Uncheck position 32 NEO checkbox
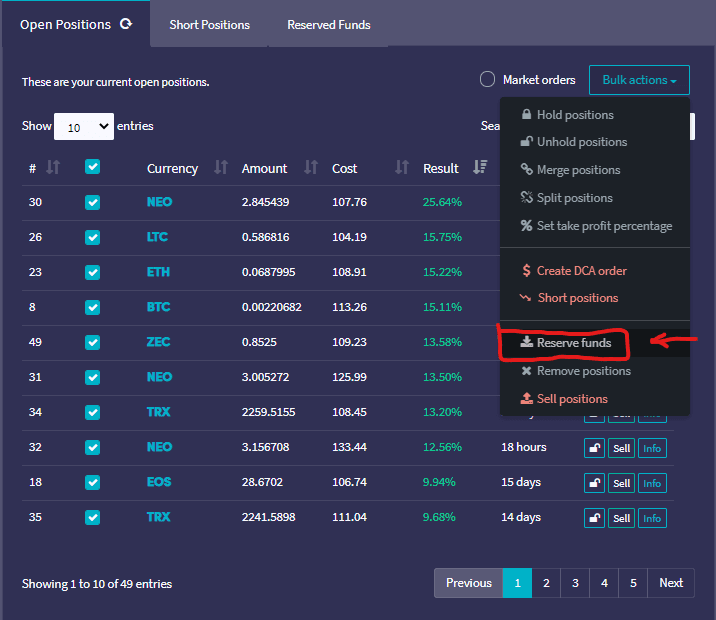Viewport: 716px width, 620px height. point(93,447)
